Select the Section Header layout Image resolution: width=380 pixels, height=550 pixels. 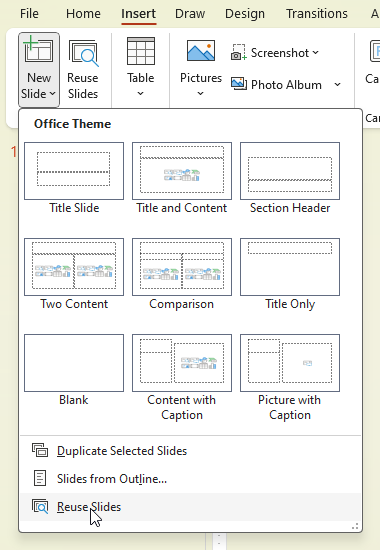(x=290, y=178)
